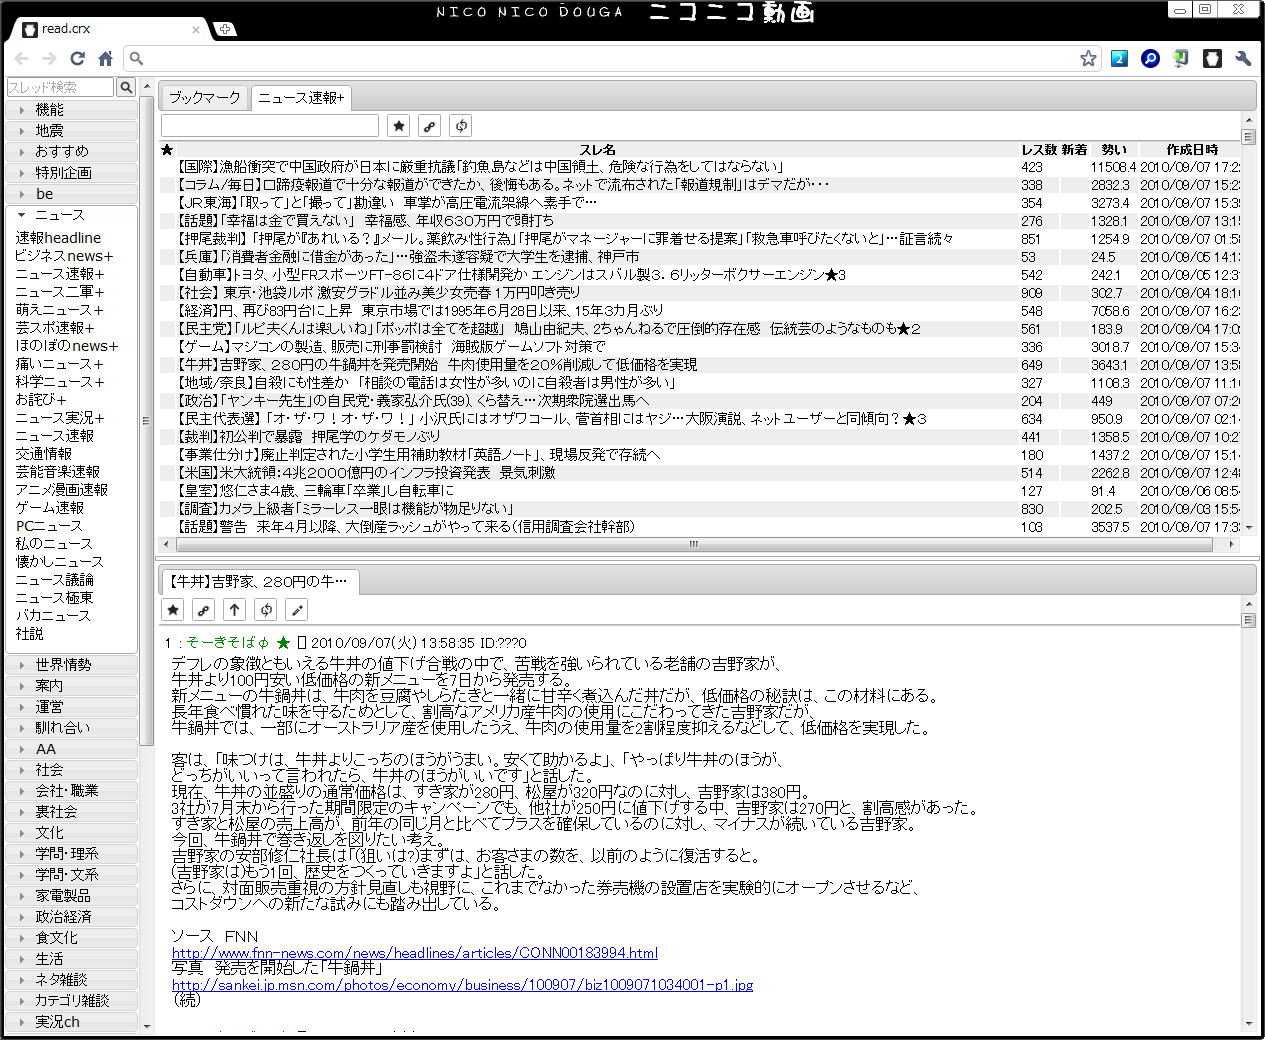Viewport: 1265px width, 1040px height.
Task: Click the black read.crx extension icon
Action: (1212, 59)
